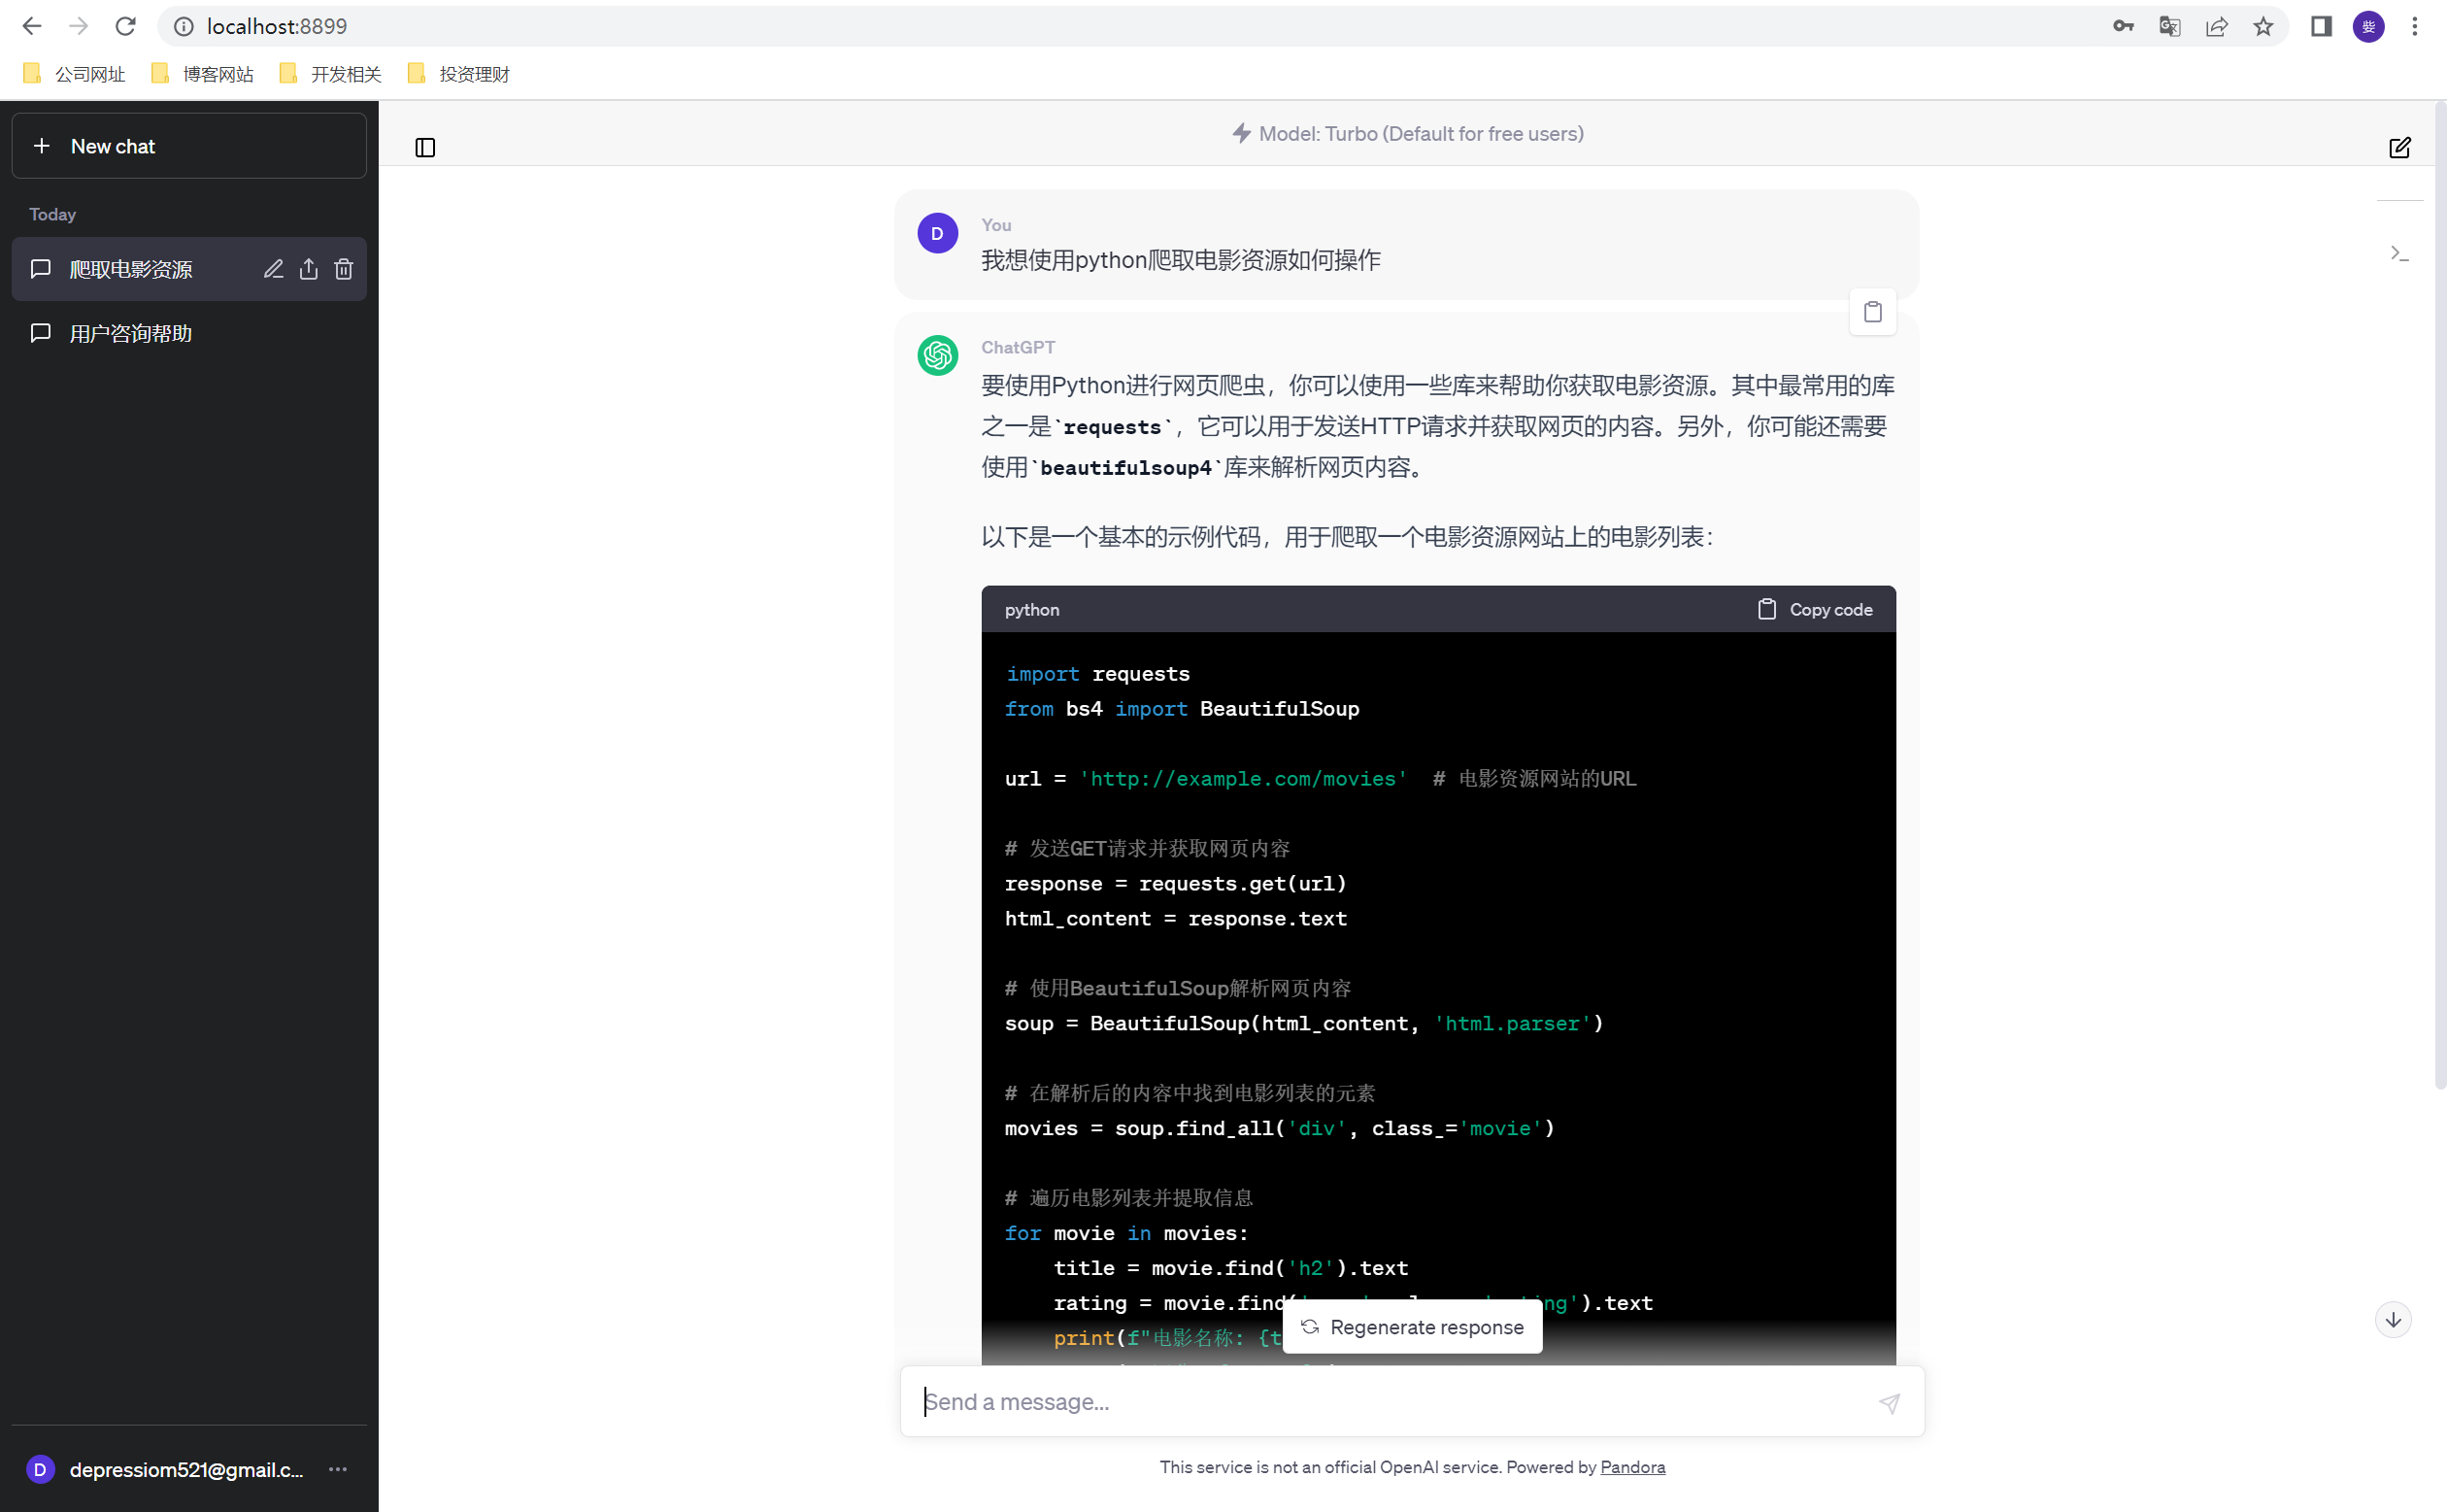
Task: Click the new edit/compose icon top right
Action: coord(2399,147)
